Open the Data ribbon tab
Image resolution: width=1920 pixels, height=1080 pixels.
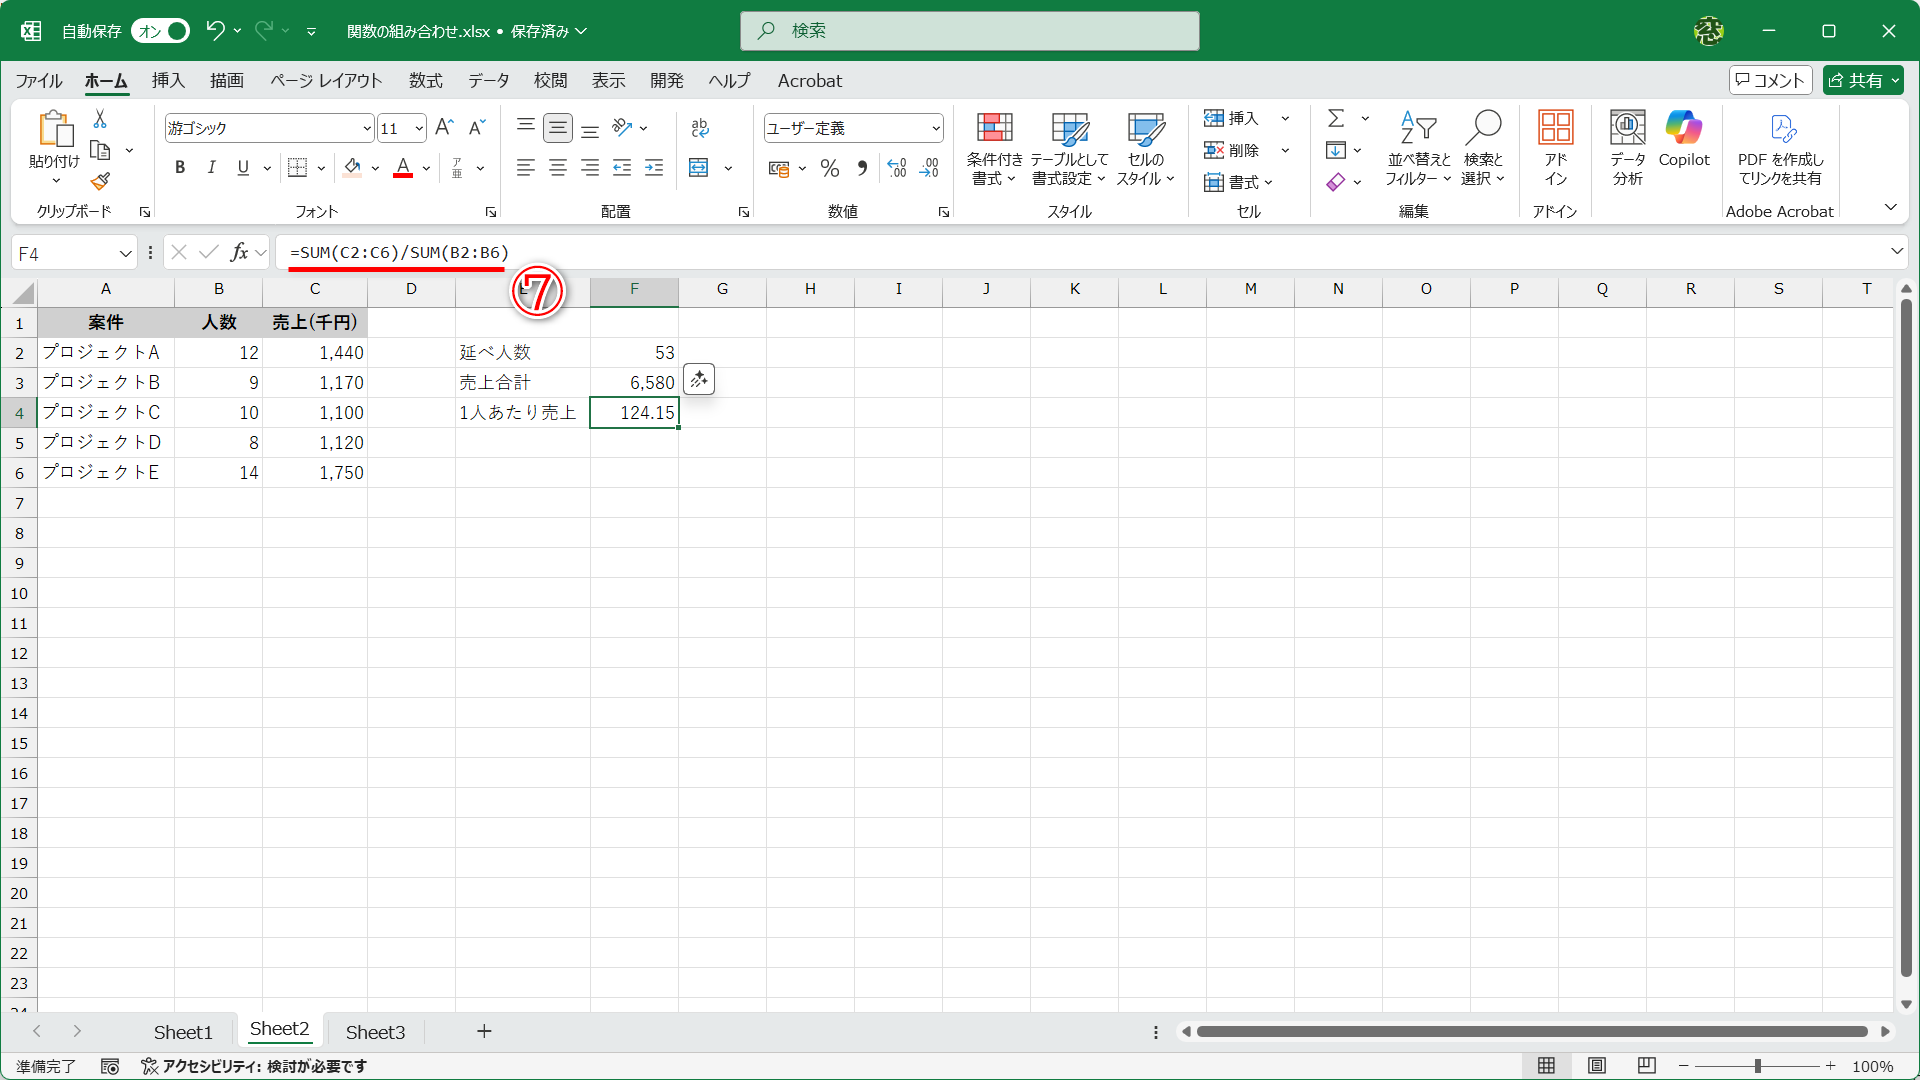[x=488, y=81]
